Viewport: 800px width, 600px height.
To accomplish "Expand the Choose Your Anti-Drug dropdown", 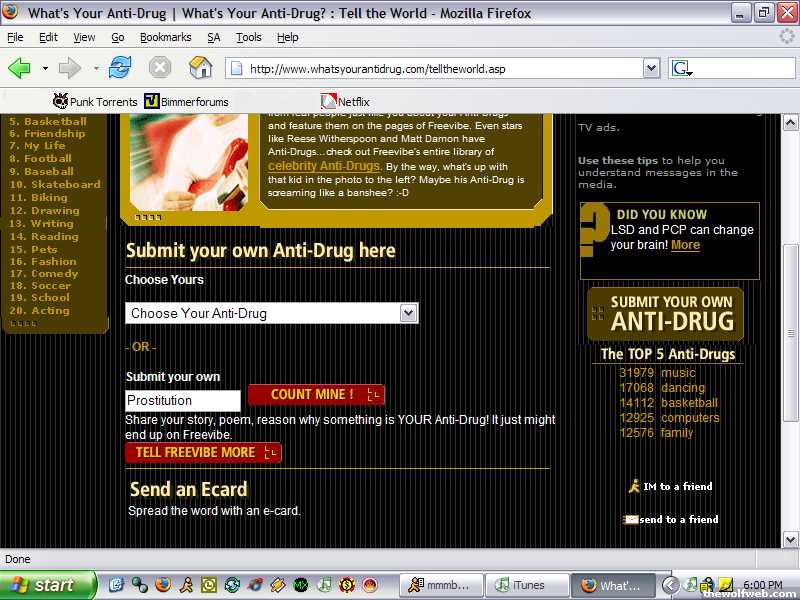I will (x=408, y=313).
